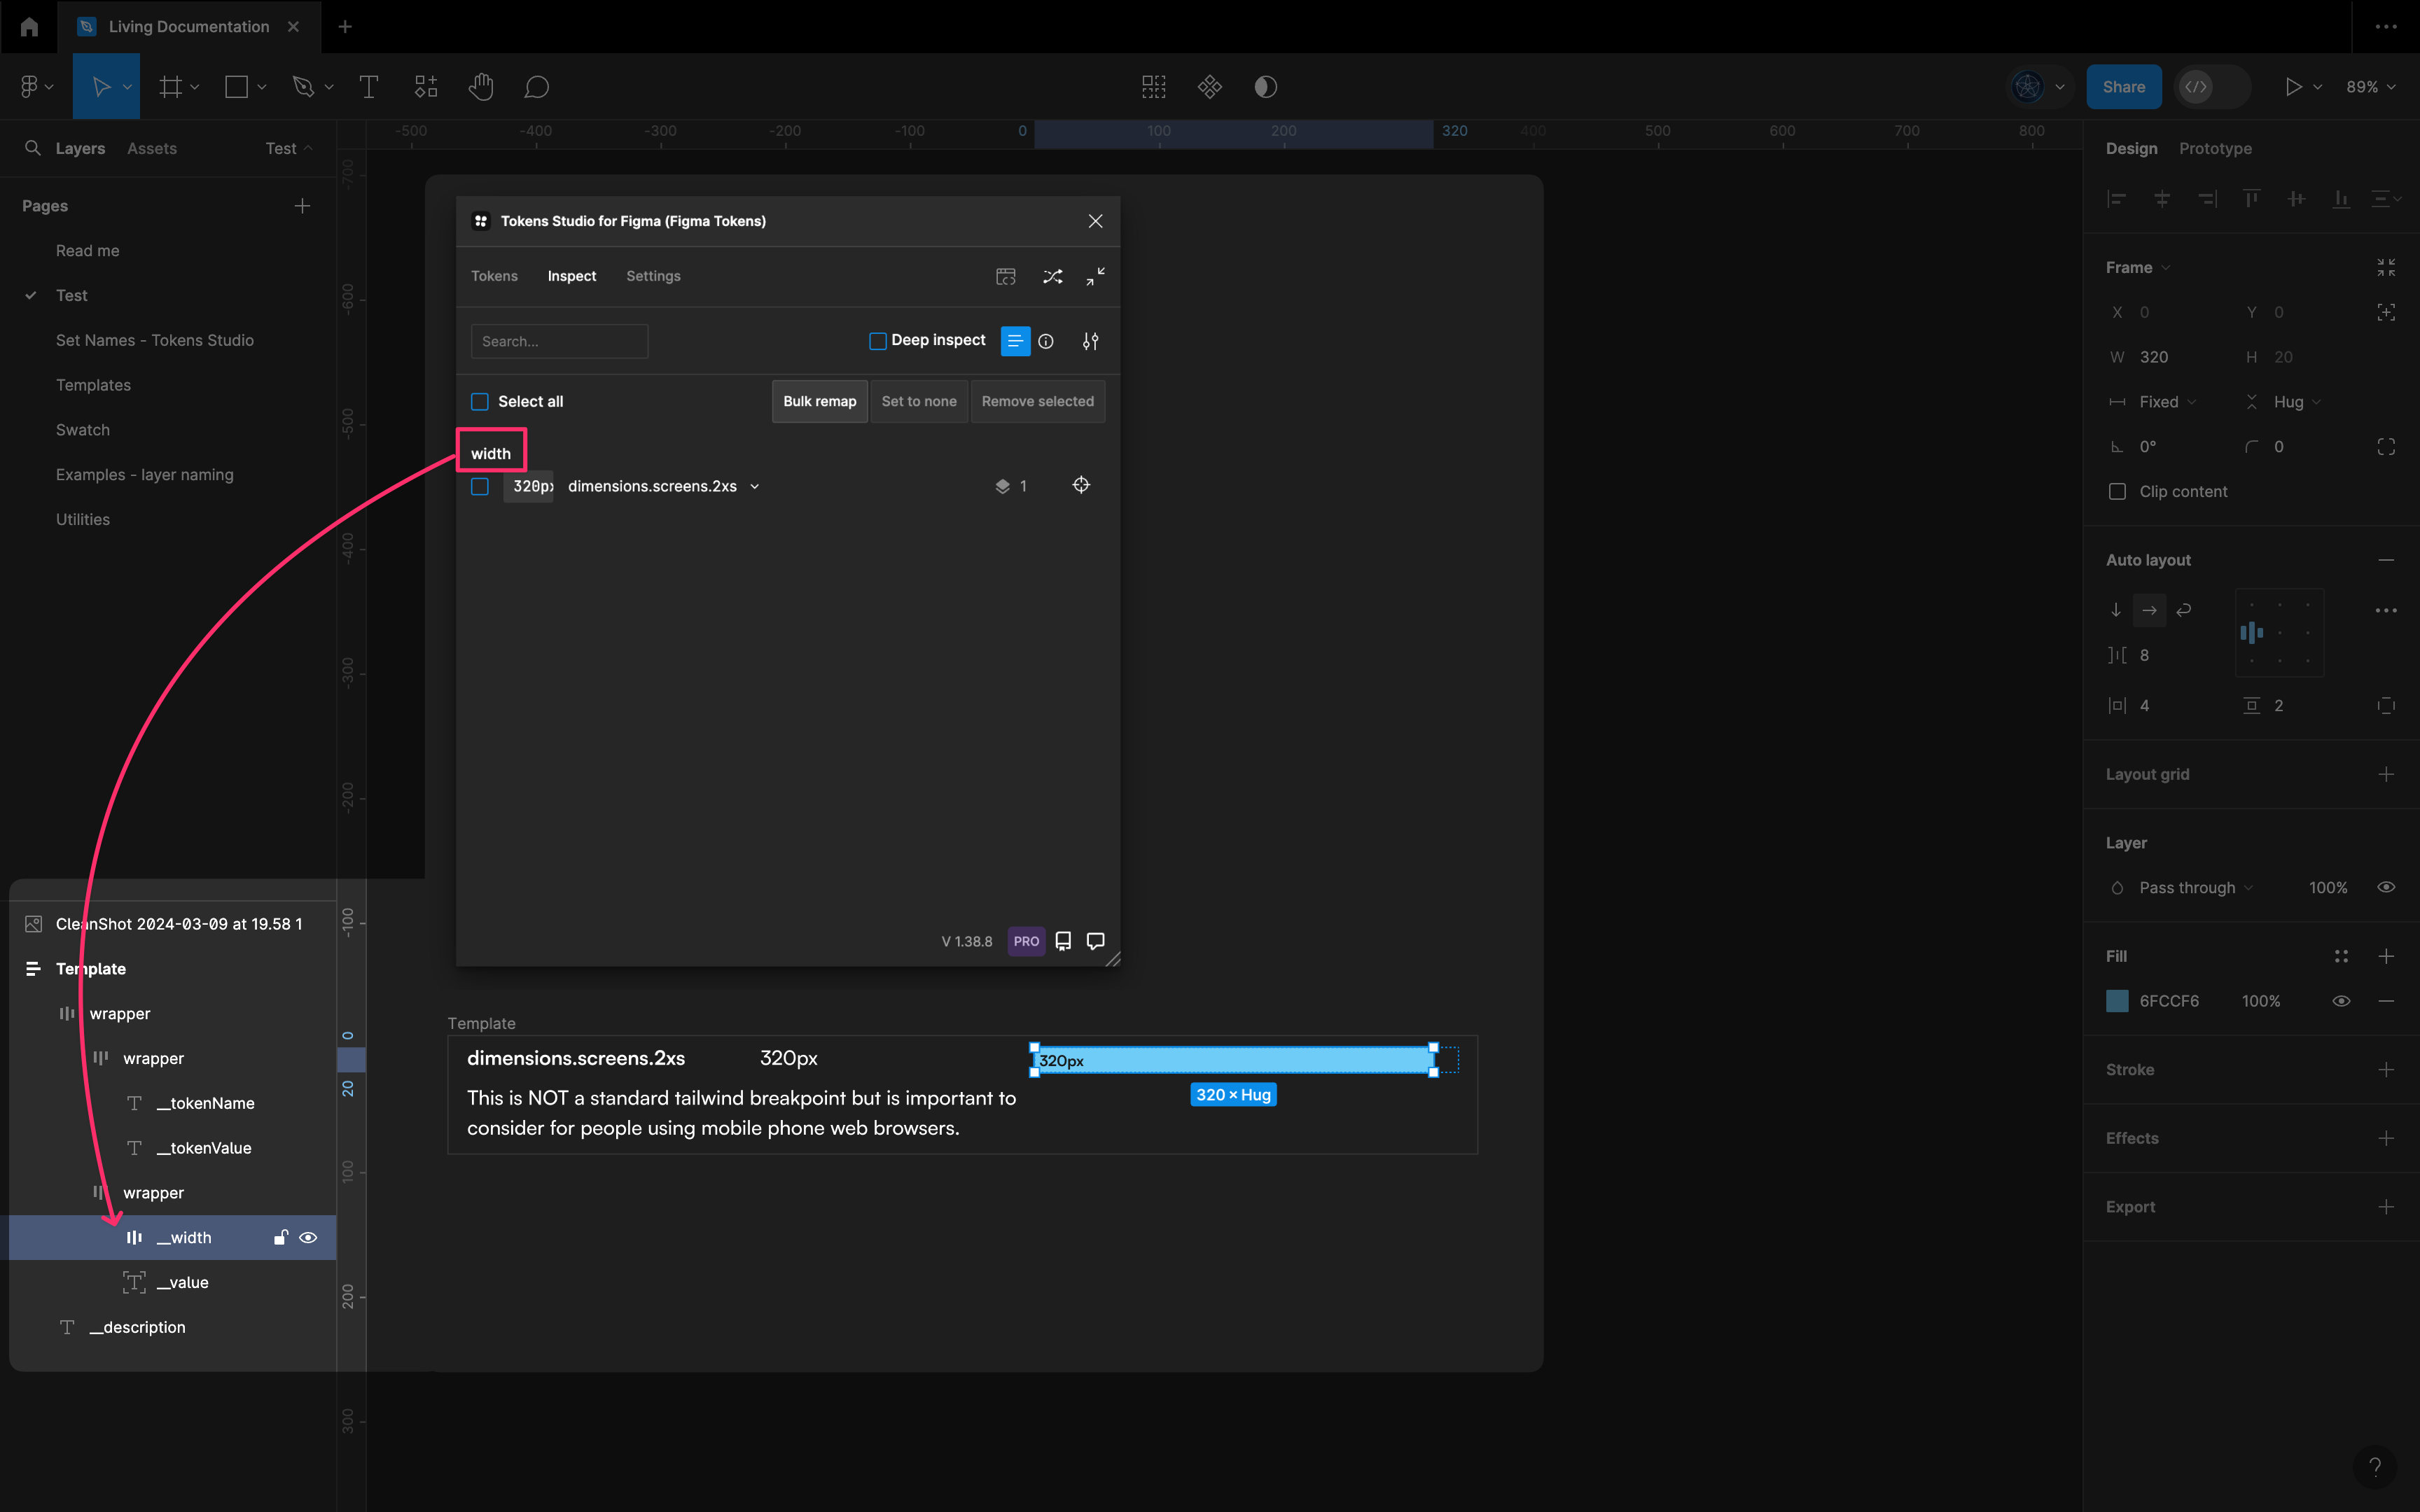
Task: Collapse the Tokens Studio plugin window
Action: click(1096, 277)
